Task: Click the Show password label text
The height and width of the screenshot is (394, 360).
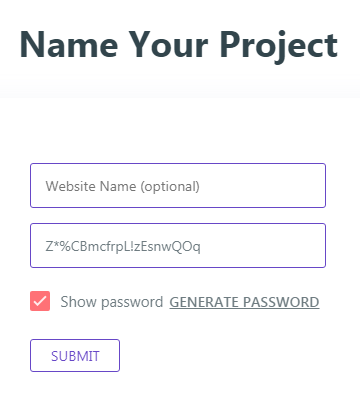Action: pyautogui.click(x=112, y=302)
